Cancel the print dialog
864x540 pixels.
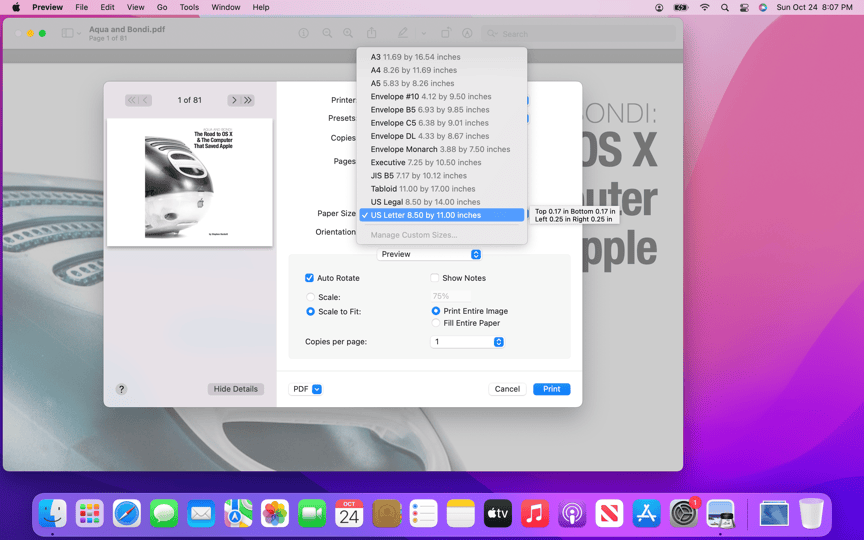507,389
